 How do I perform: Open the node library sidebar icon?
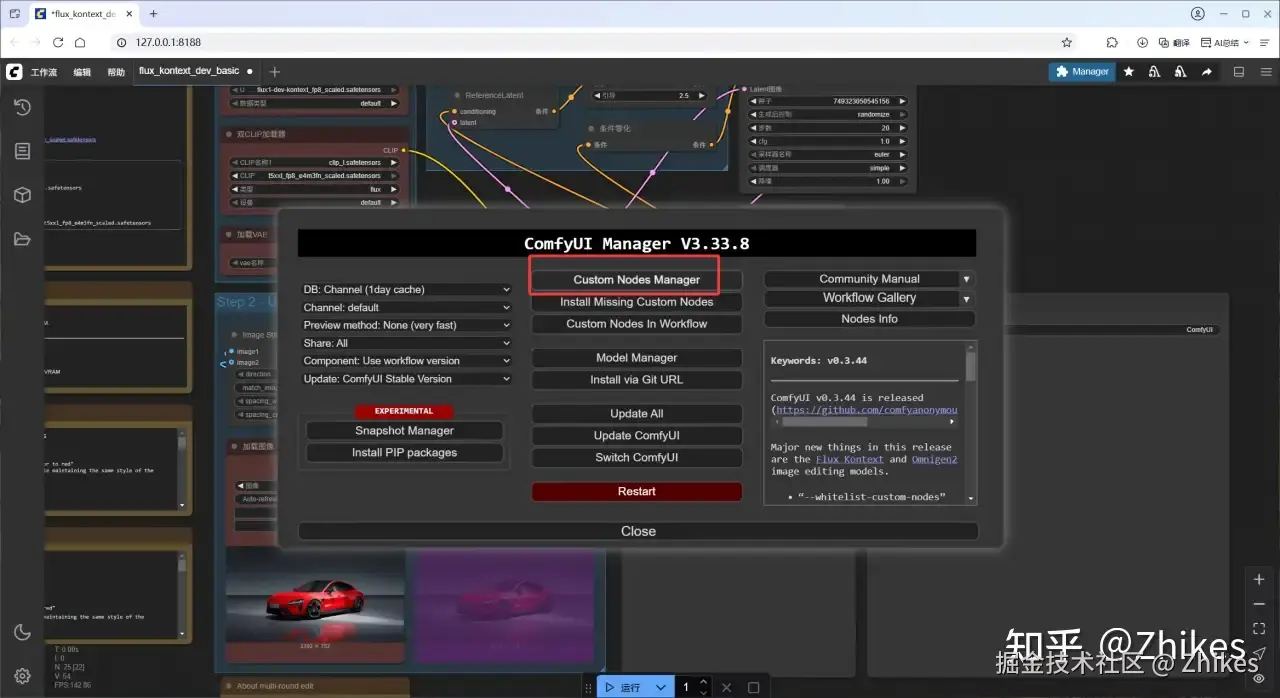[x=22, y=151]
